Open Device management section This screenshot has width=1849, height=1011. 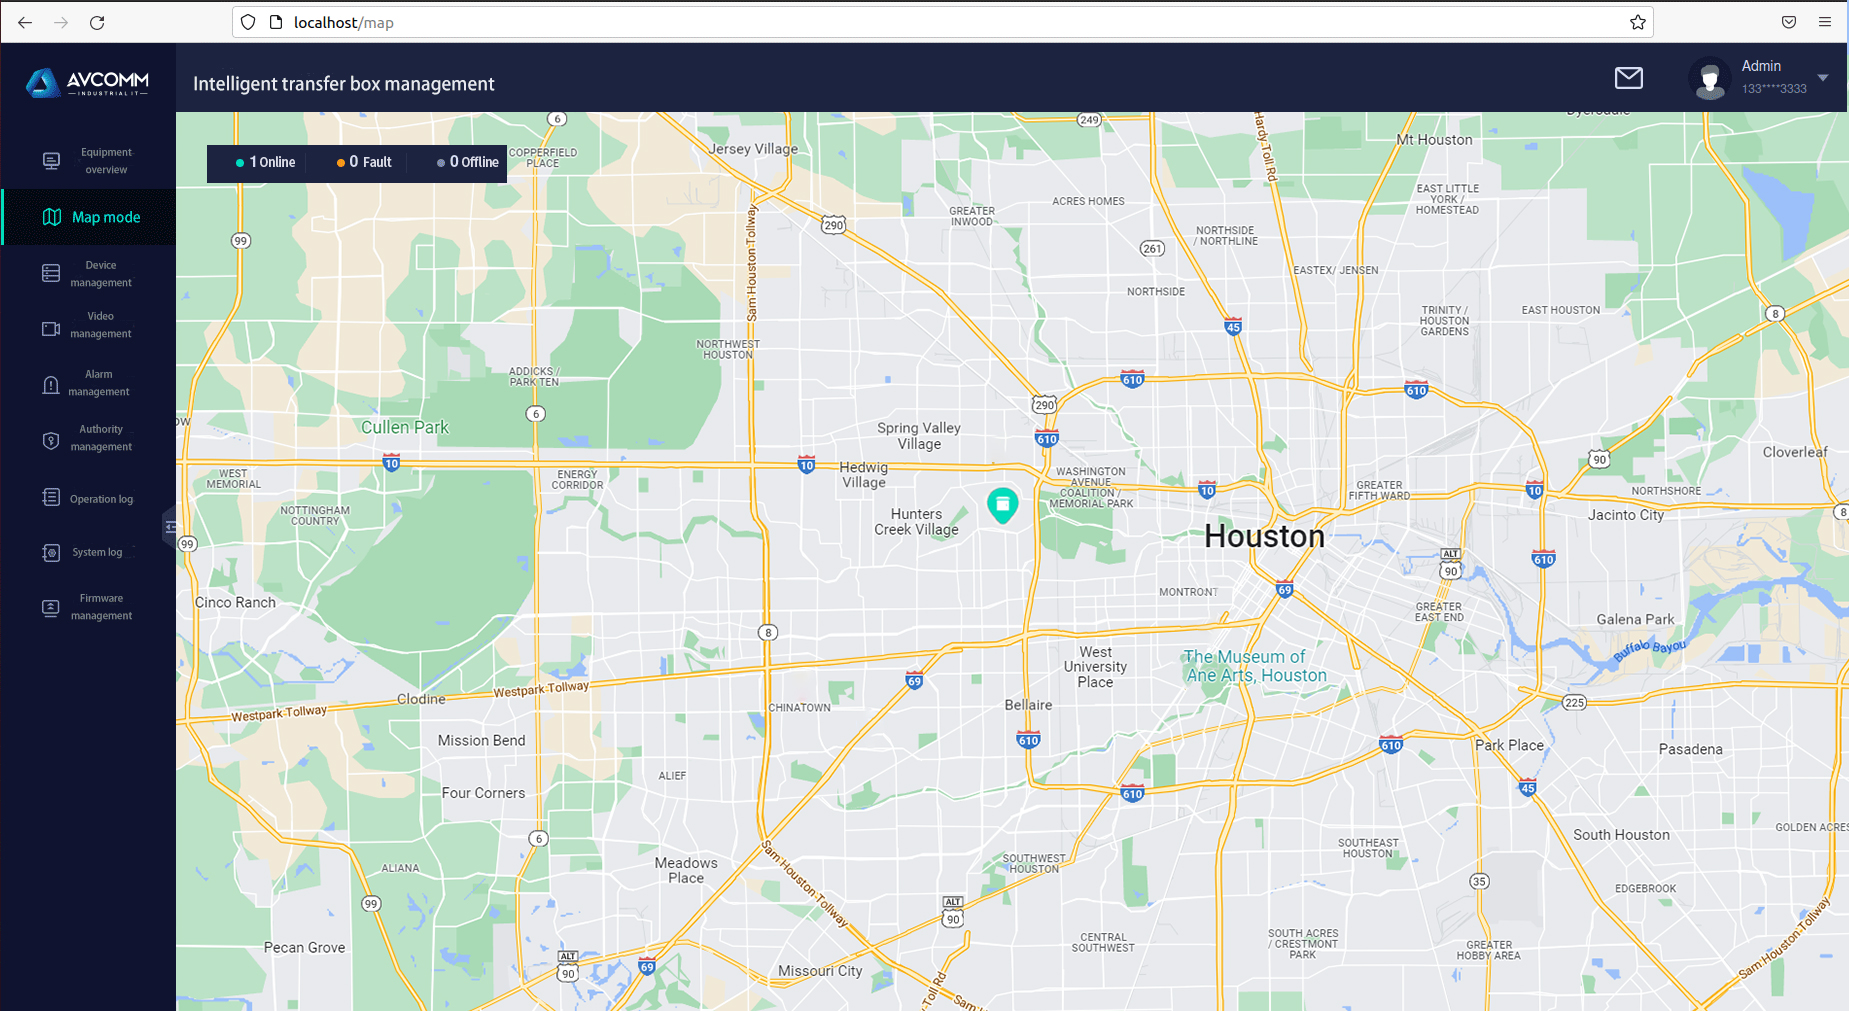coord(88,274)
